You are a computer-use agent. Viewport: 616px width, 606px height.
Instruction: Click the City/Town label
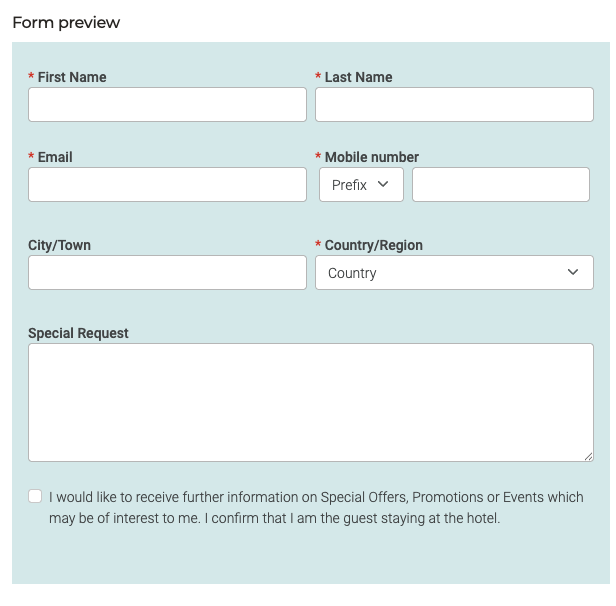coord(59,245)
